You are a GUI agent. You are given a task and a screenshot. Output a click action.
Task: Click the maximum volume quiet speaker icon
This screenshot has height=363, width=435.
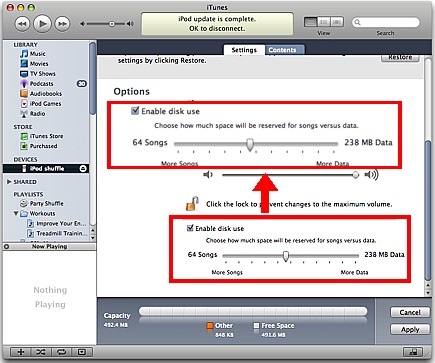coord(208,175)
